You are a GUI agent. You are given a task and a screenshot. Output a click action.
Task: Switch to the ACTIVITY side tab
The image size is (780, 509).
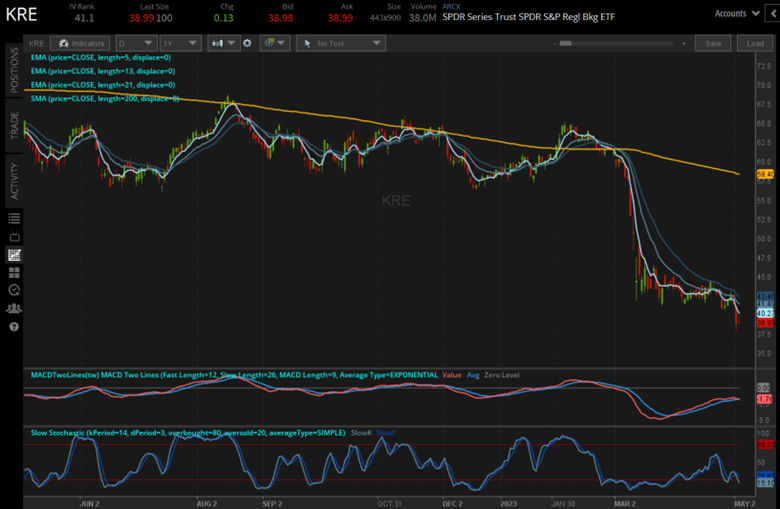[x=14, y=181]
